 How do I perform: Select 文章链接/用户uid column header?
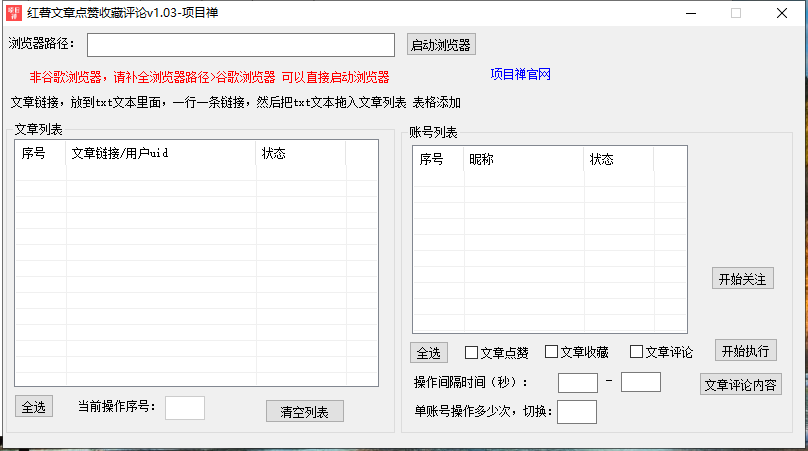pyautogui.click(x=162, y=153)
